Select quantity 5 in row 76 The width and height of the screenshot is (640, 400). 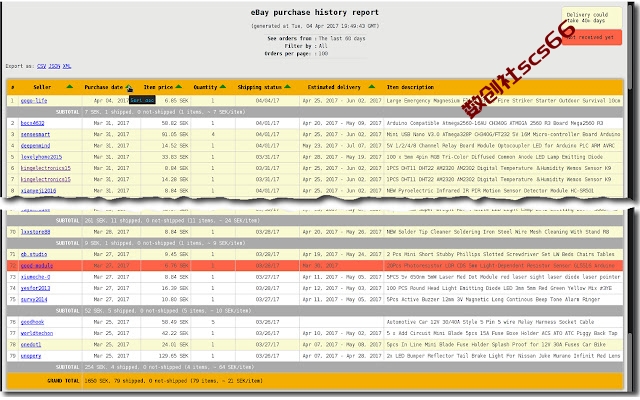pyautogui.click(x=213, y=322)
